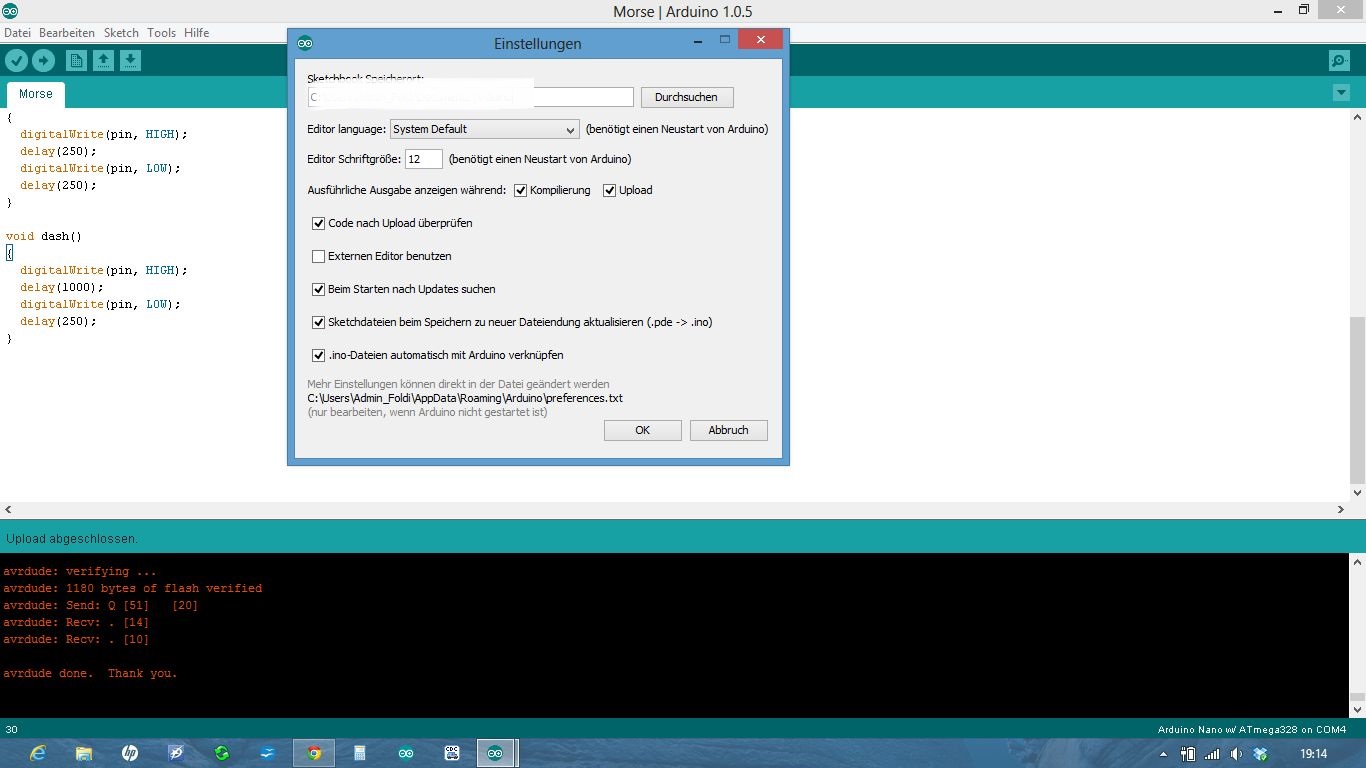The height and width of the screenshot is (768, 1366).
Task: Click the console scrollbar up arrow
Action: [x=1357, y=562]
